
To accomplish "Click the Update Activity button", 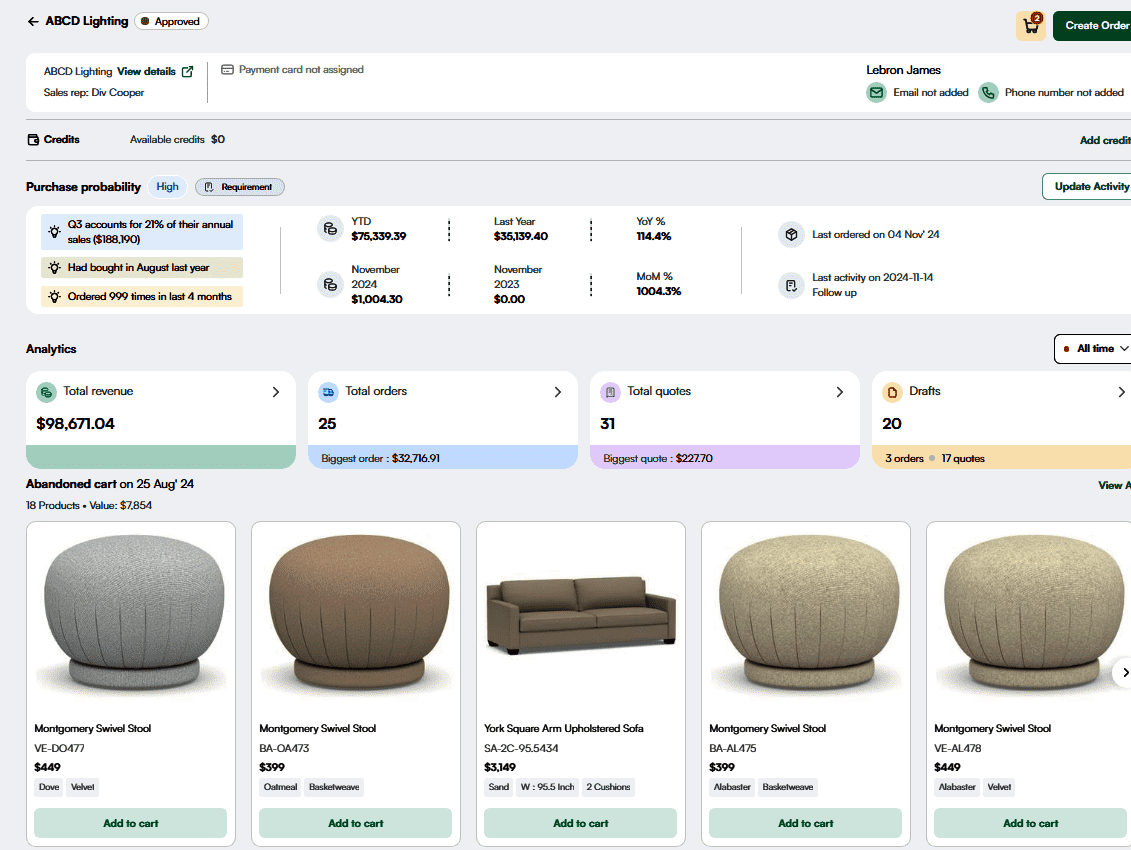I will pyautogui.click(x=1090, y=187).
